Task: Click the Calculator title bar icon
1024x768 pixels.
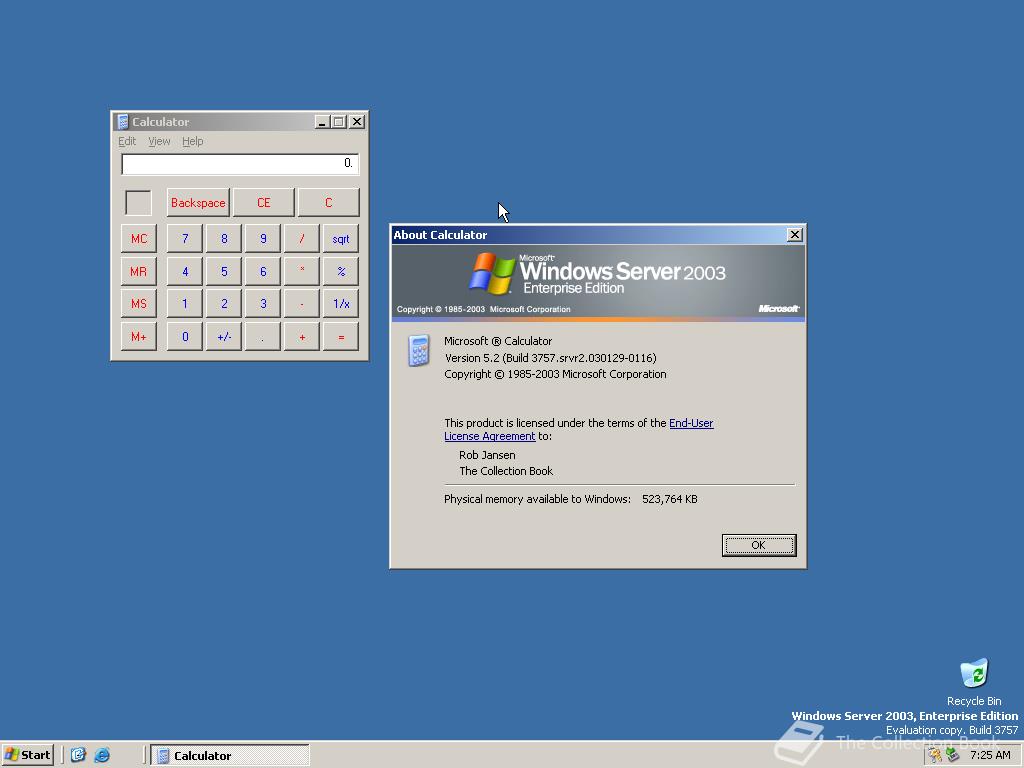Action: click(x=122, y=121)
